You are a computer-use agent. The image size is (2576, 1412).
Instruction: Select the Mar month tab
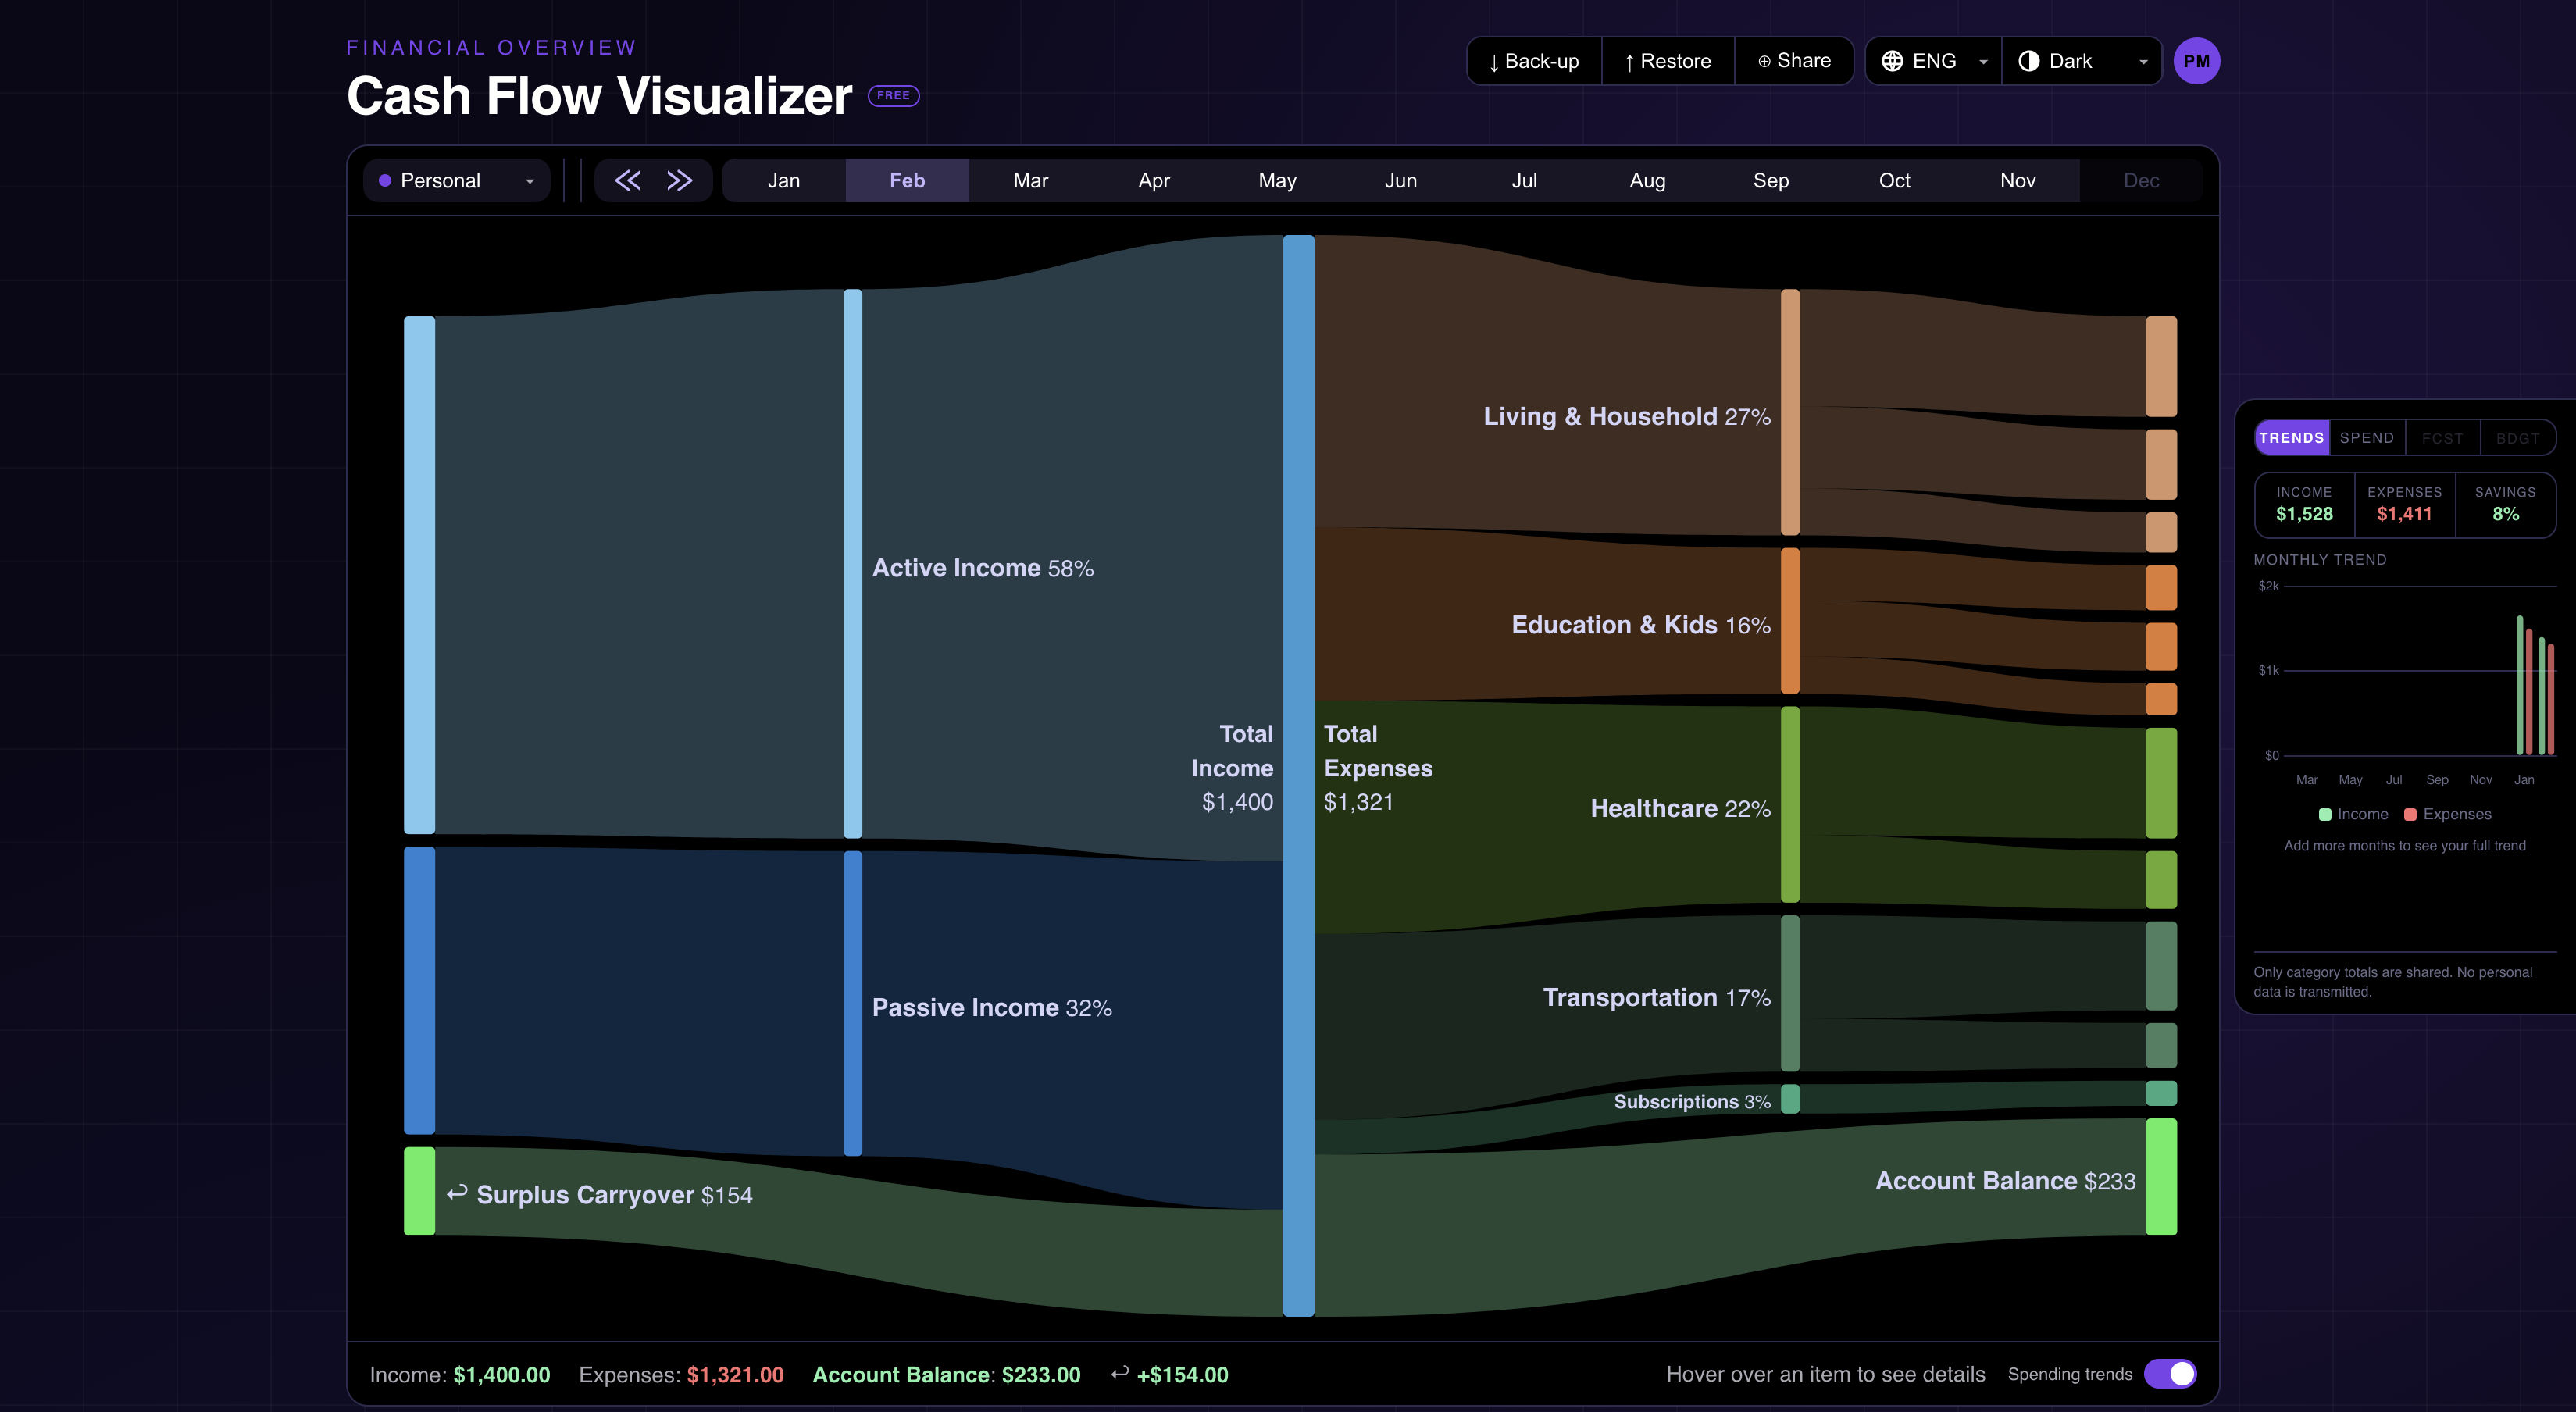coord(1030,180)
